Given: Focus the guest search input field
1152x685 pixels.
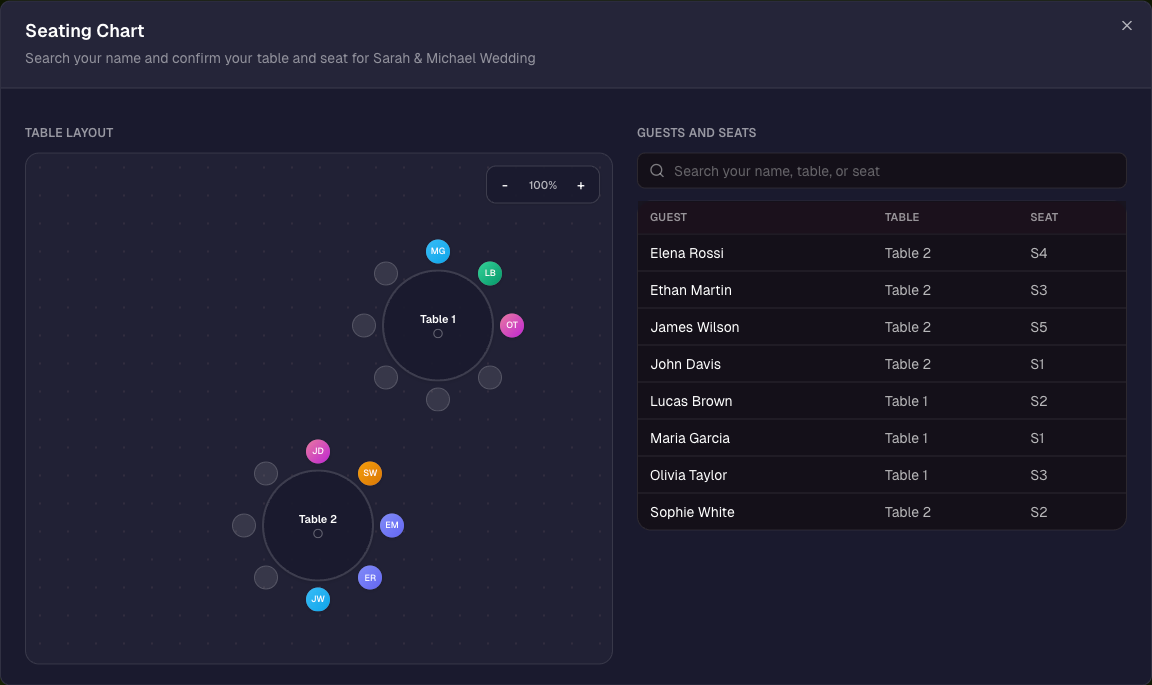Looking at the screenshot, I should click(882, 171).
